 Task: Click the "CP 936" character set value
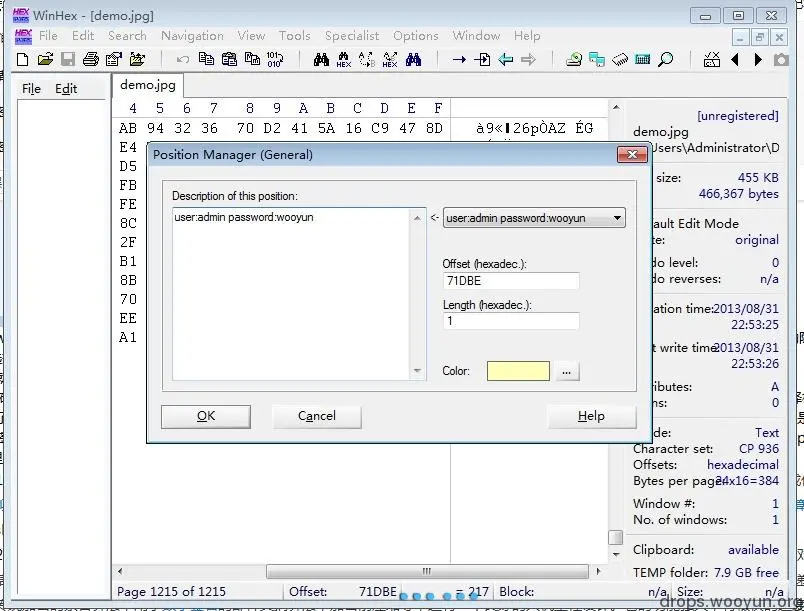(x=758, y=449)
